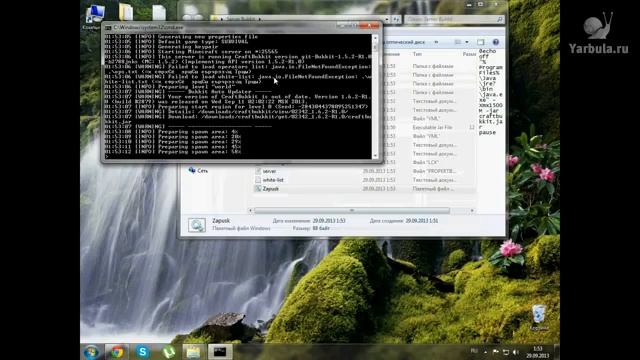Click the оптический диск toolbar button

(405, 42)
